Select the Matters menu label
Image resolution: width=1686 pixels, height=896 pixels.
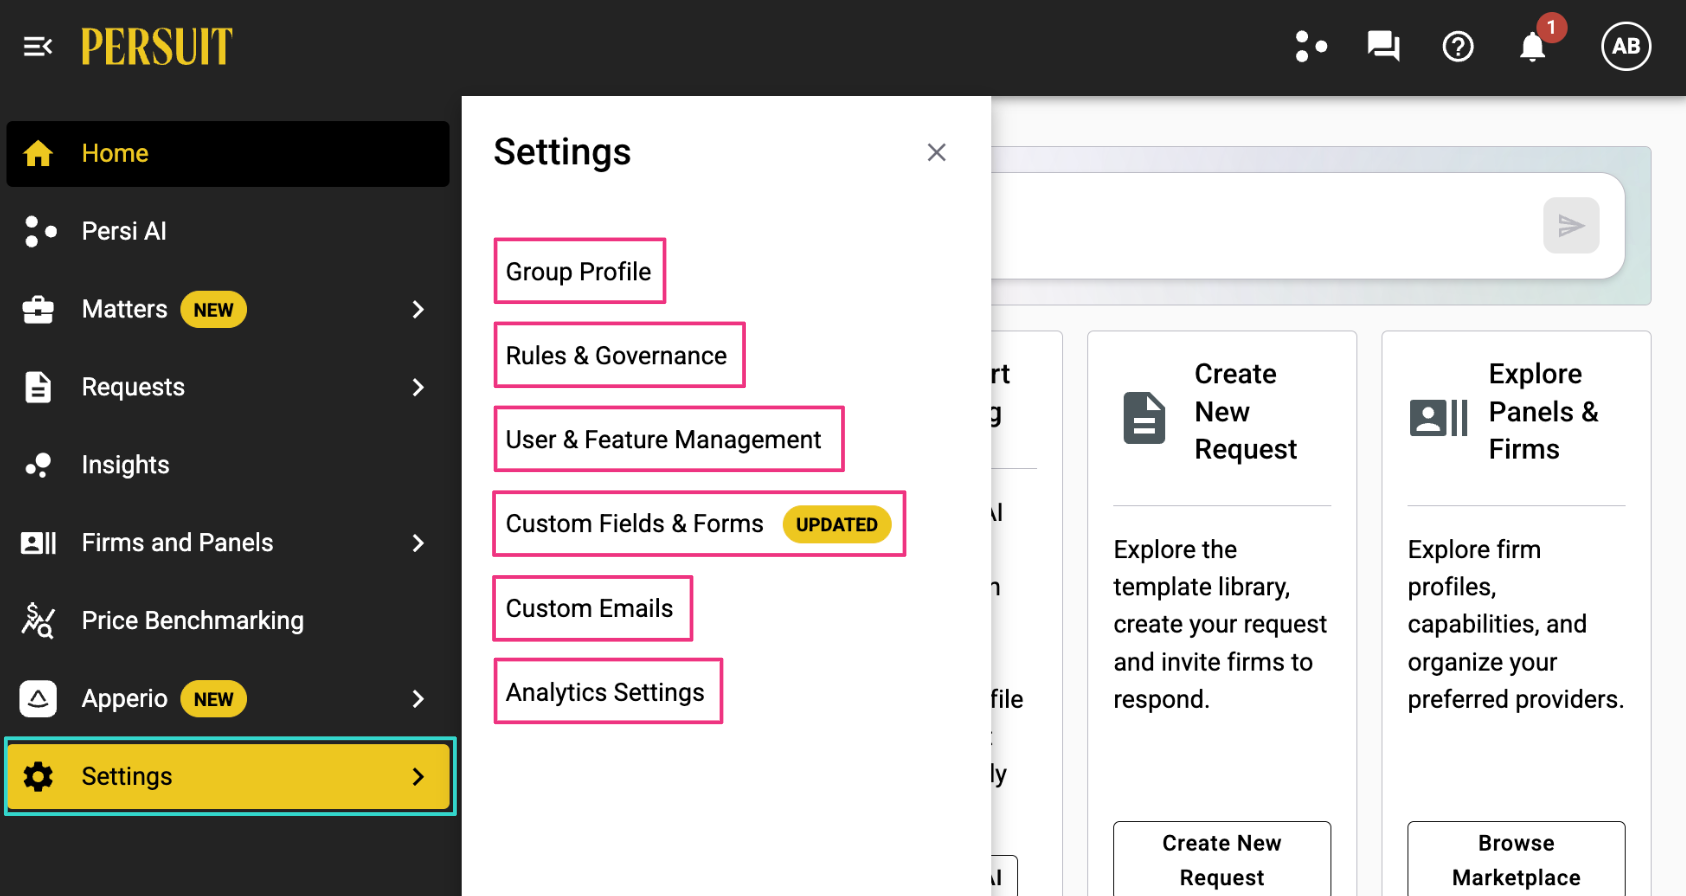[x=124, y=309]
